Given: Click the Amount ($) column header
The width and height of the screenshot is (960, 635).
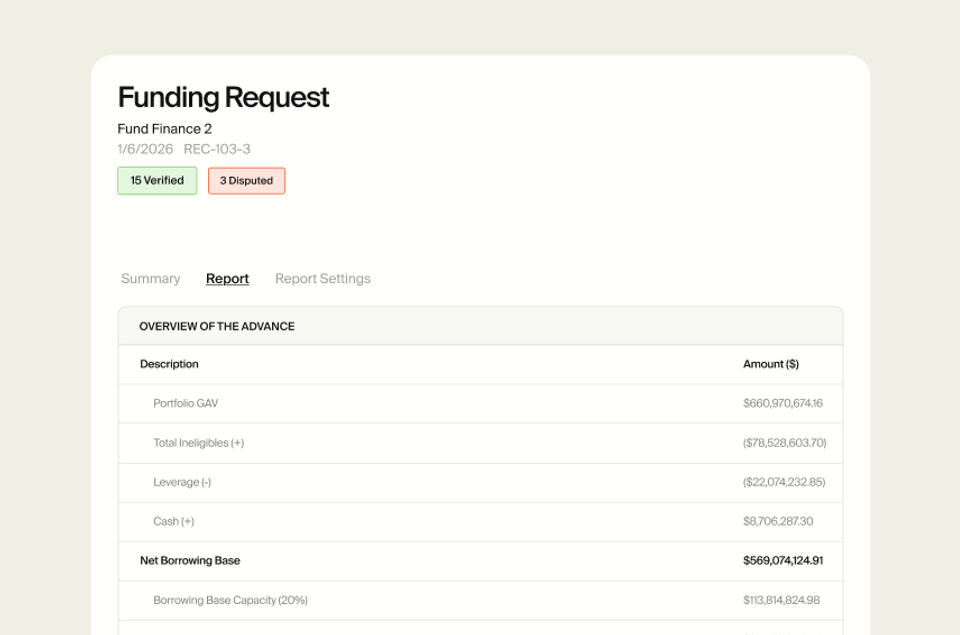Looking at the screenshot, I should pos(771,364).
